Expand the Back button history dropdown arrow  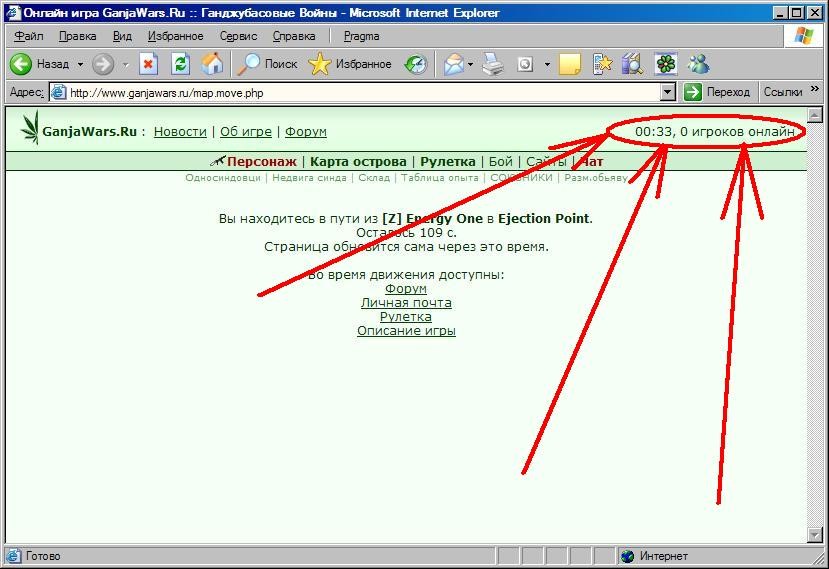(80, 65)
